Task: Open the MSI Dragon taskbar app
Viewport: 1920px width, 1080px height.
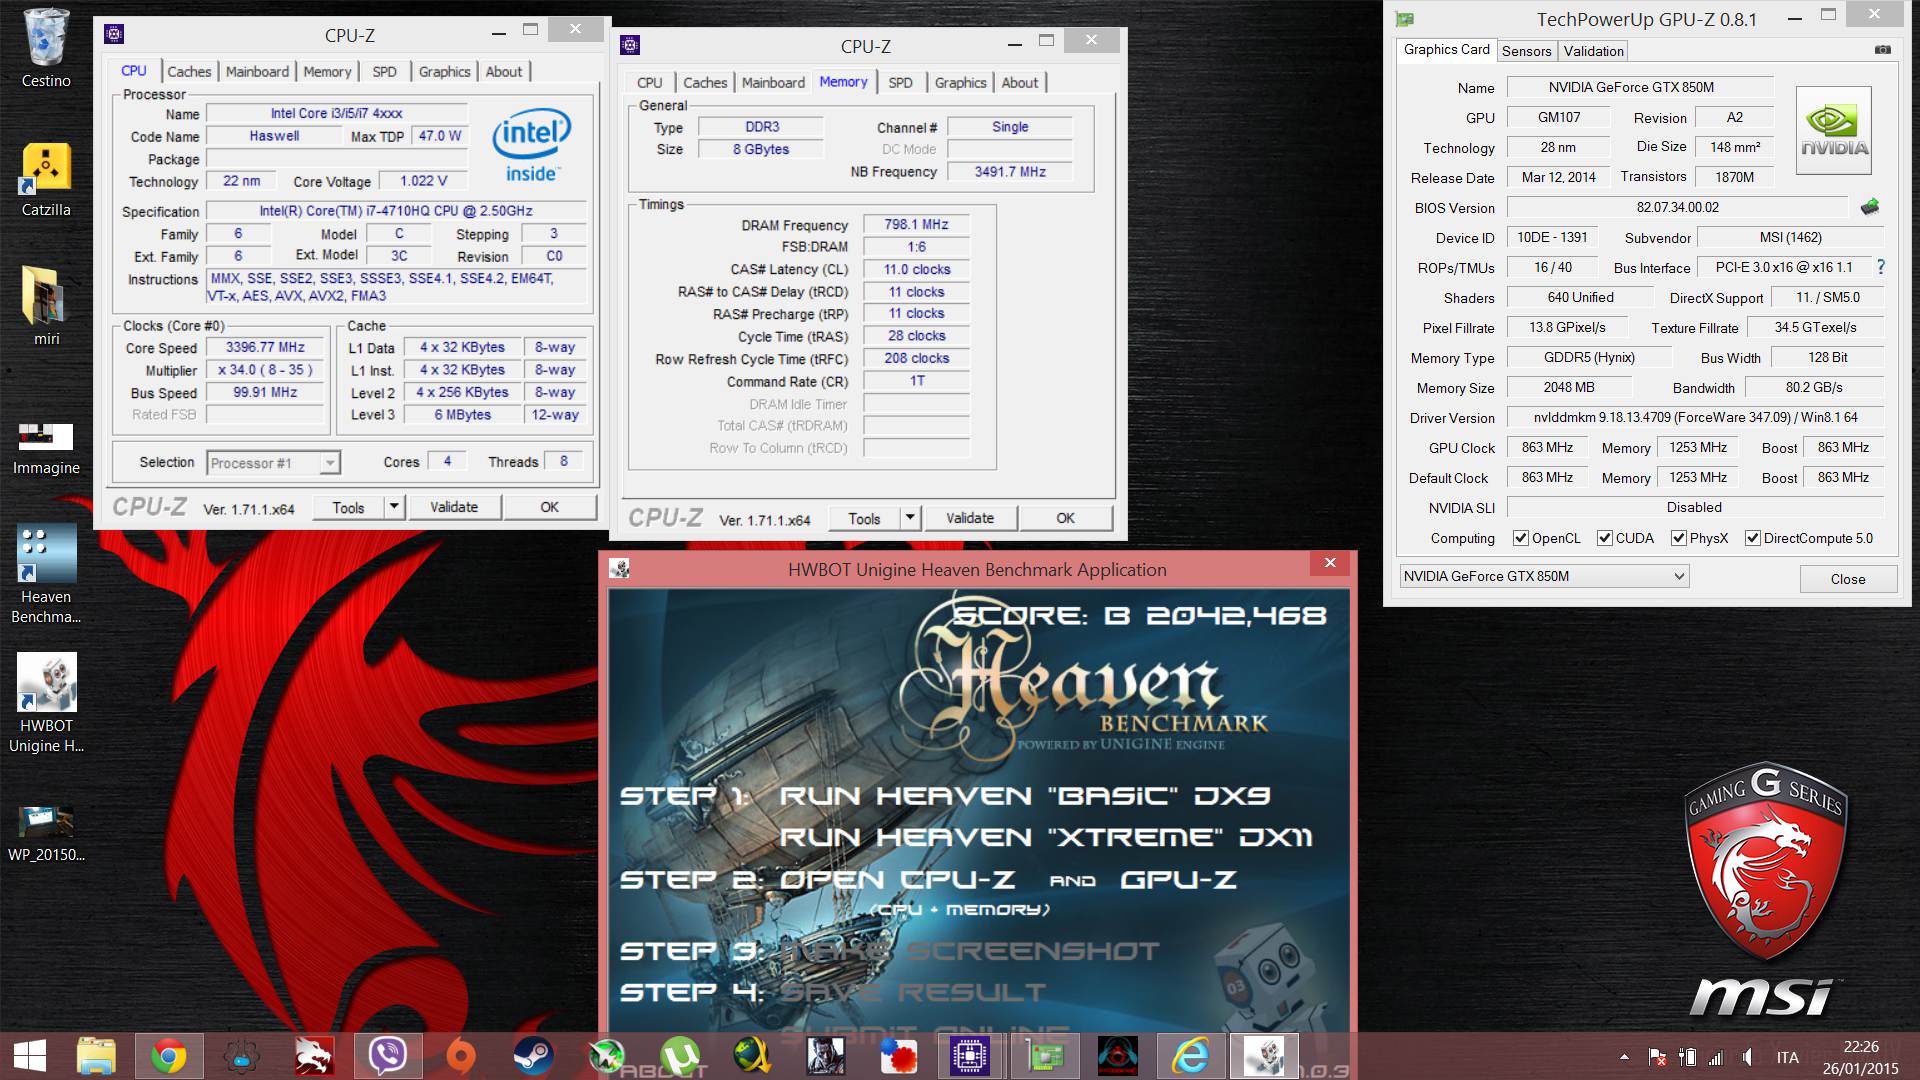Action: coord(314,1056)
